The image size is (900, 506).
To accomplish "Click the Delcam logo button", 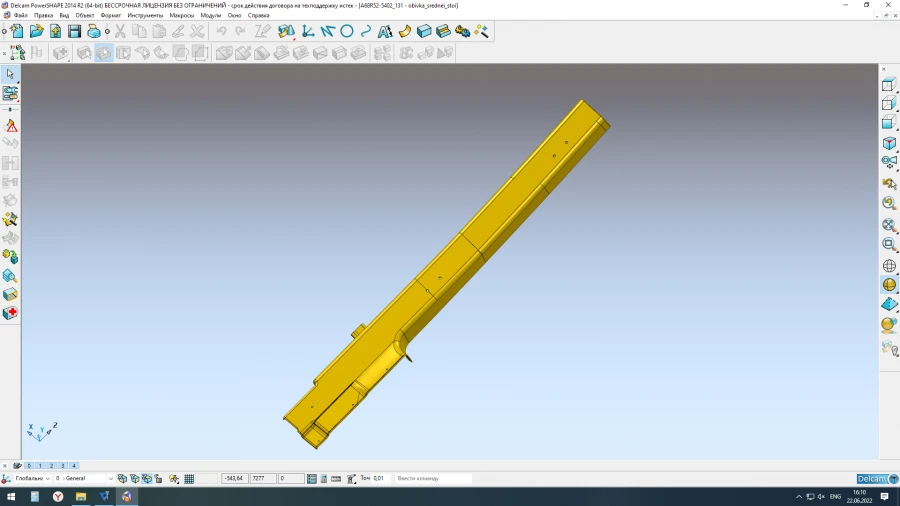I will point(871,479).
